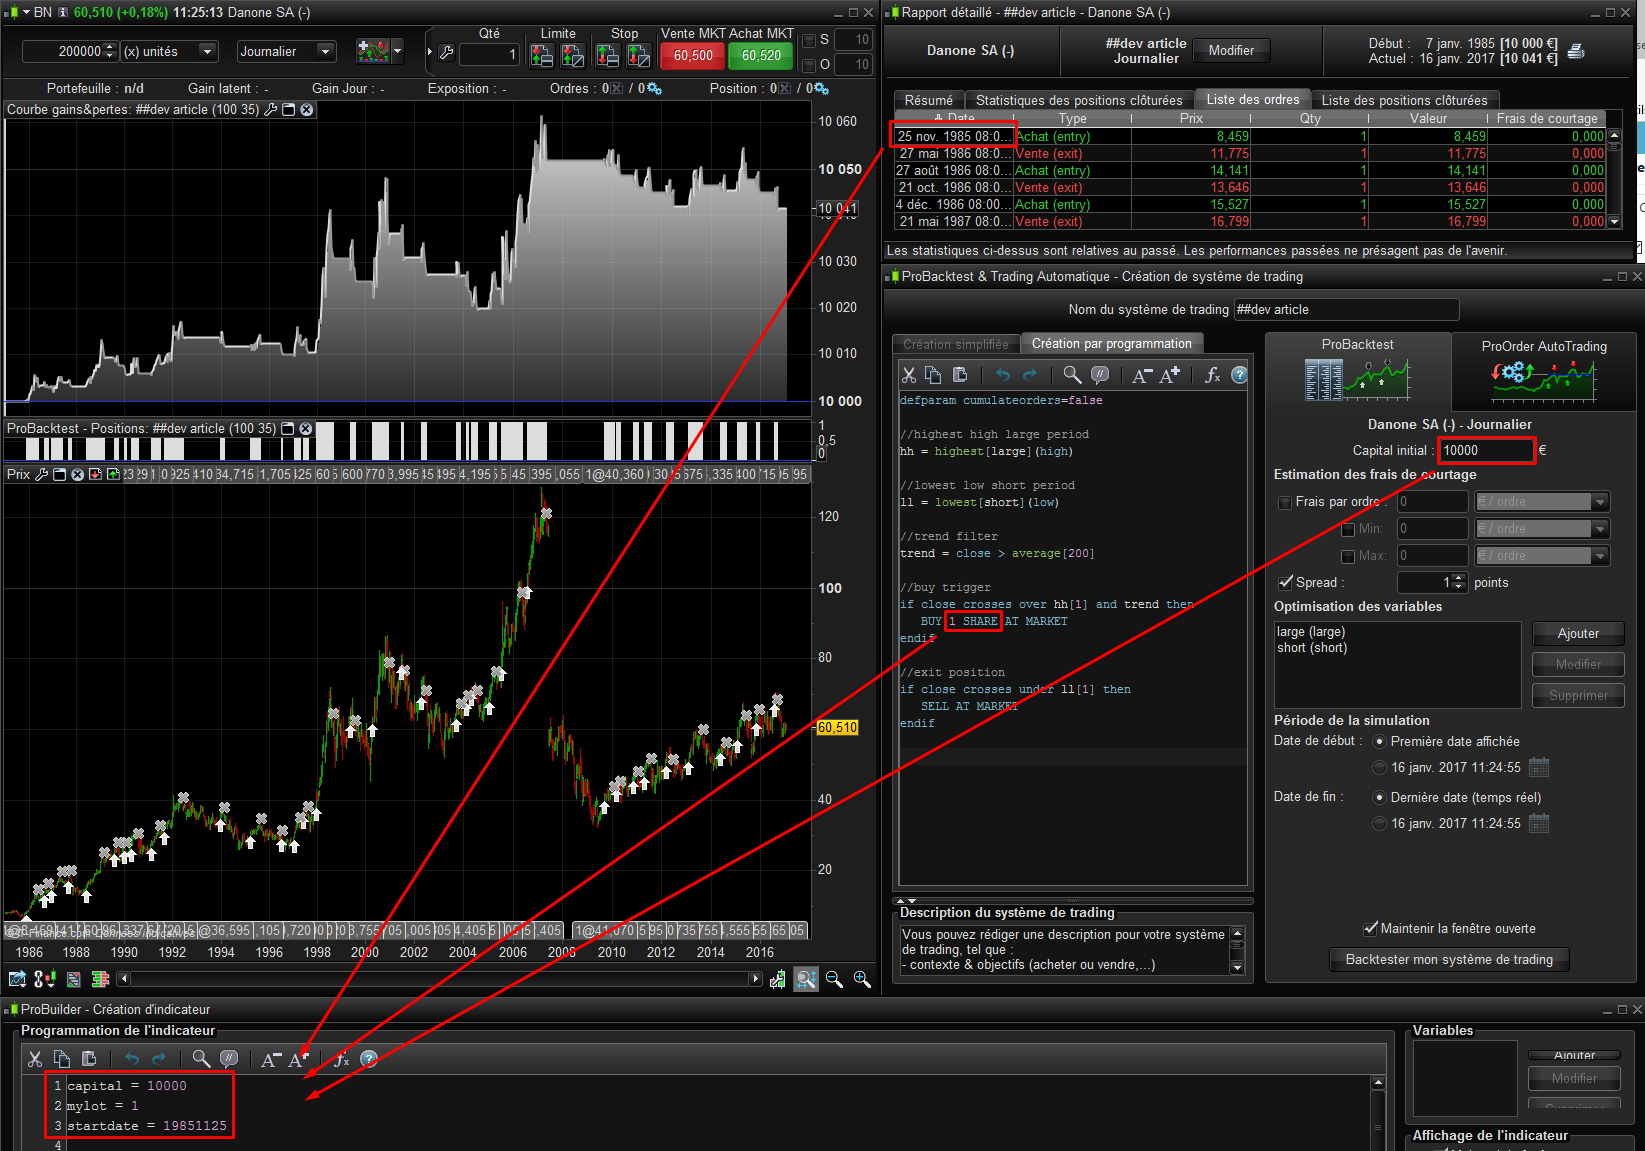The height and width of the screenshot is (1151, 1645).
Task: Open Liste des positions clôturées tab
Action: click(1404, 100)
